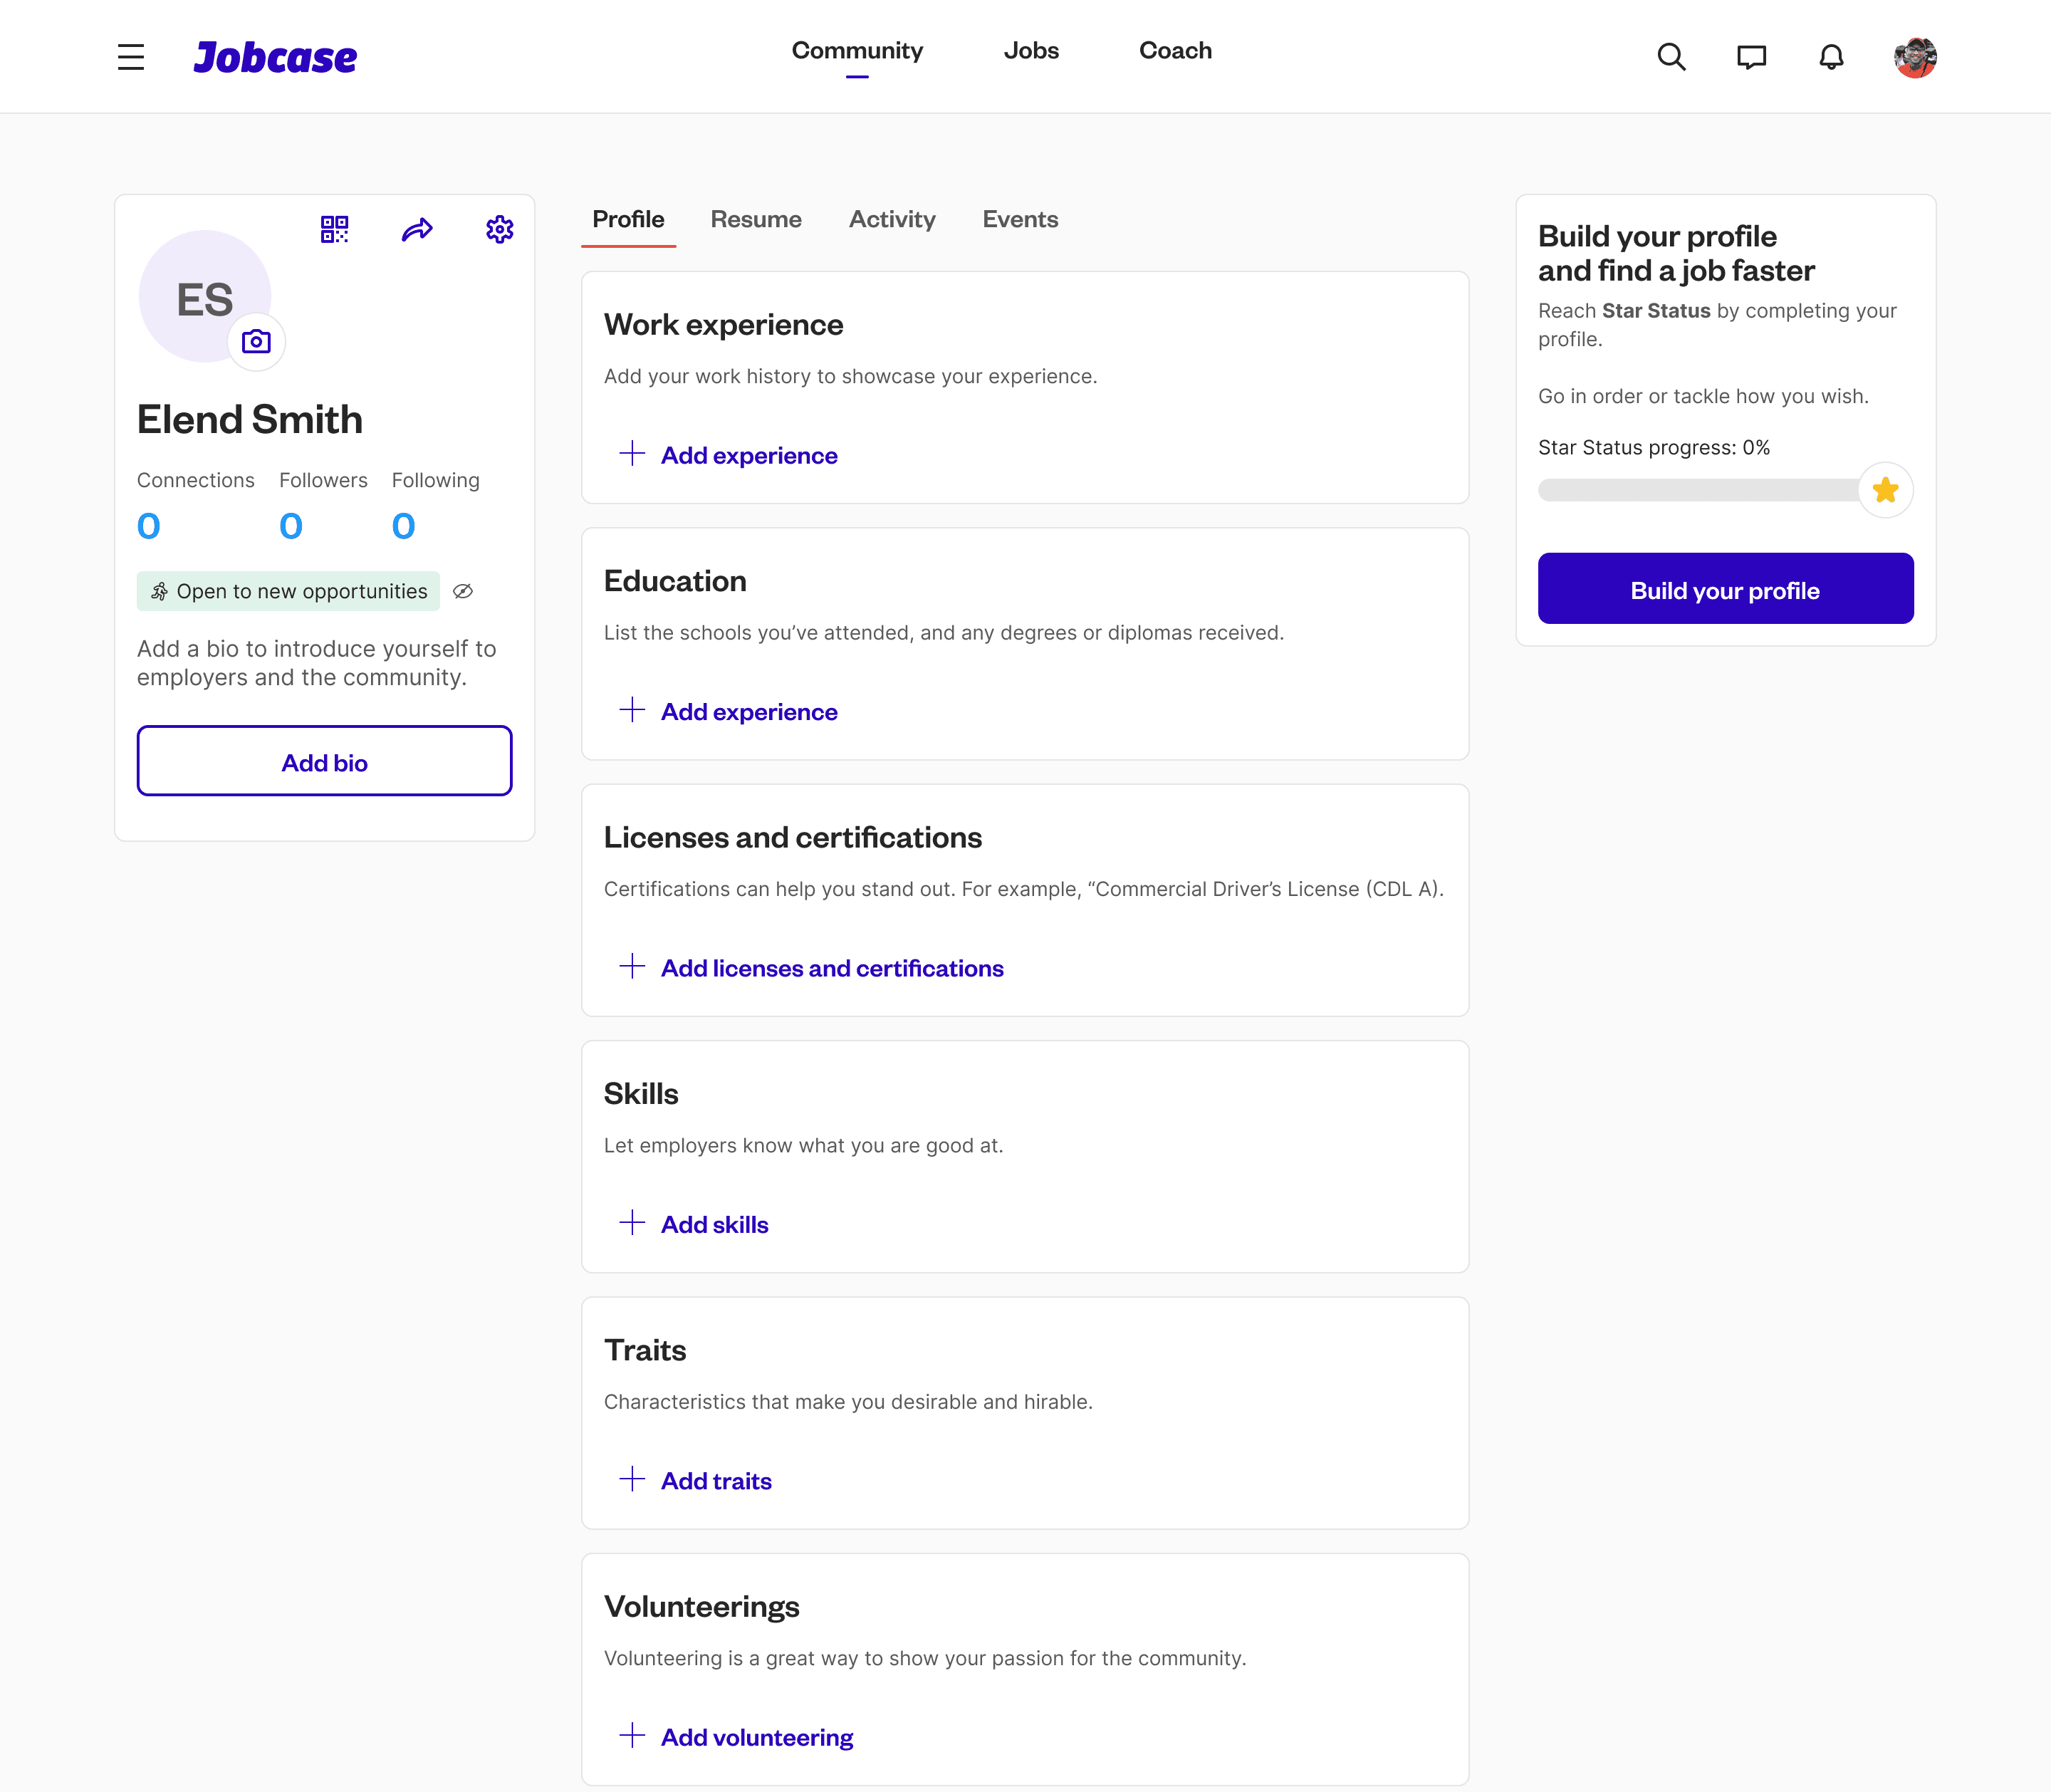Add experience under Work experience

click(749, 455)
